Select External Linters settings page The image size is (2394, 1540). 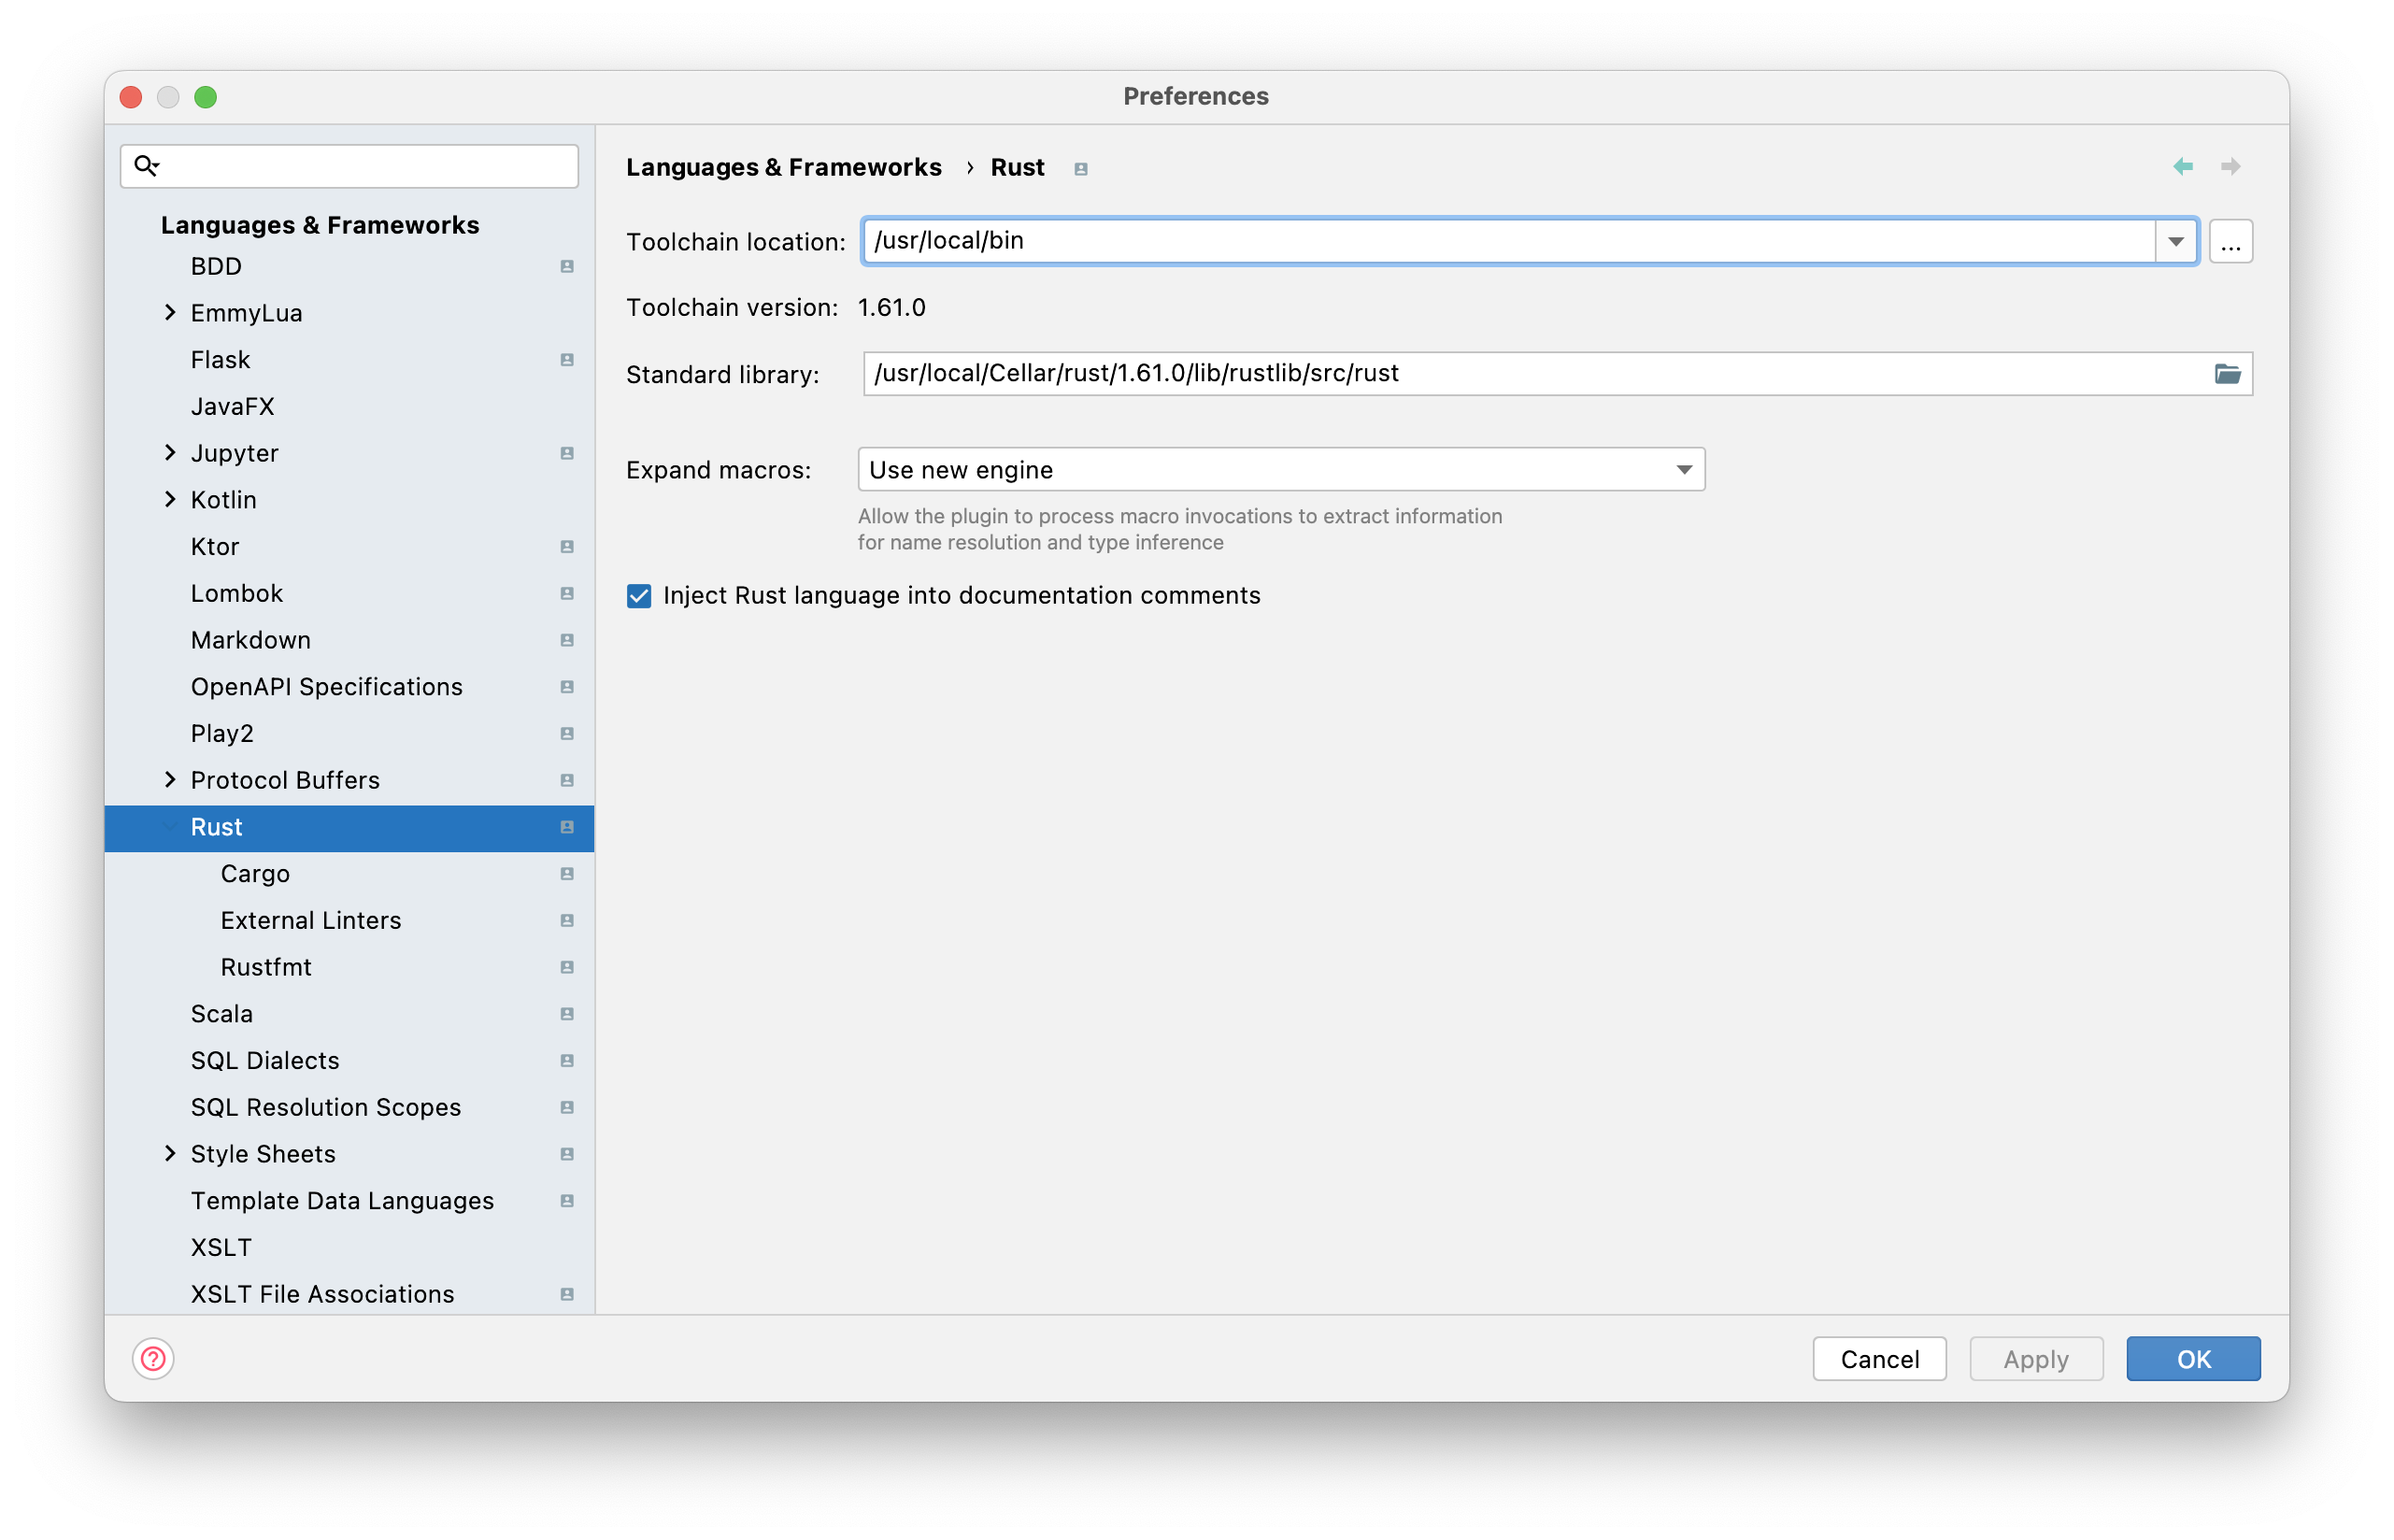click(x=310, y=920)
